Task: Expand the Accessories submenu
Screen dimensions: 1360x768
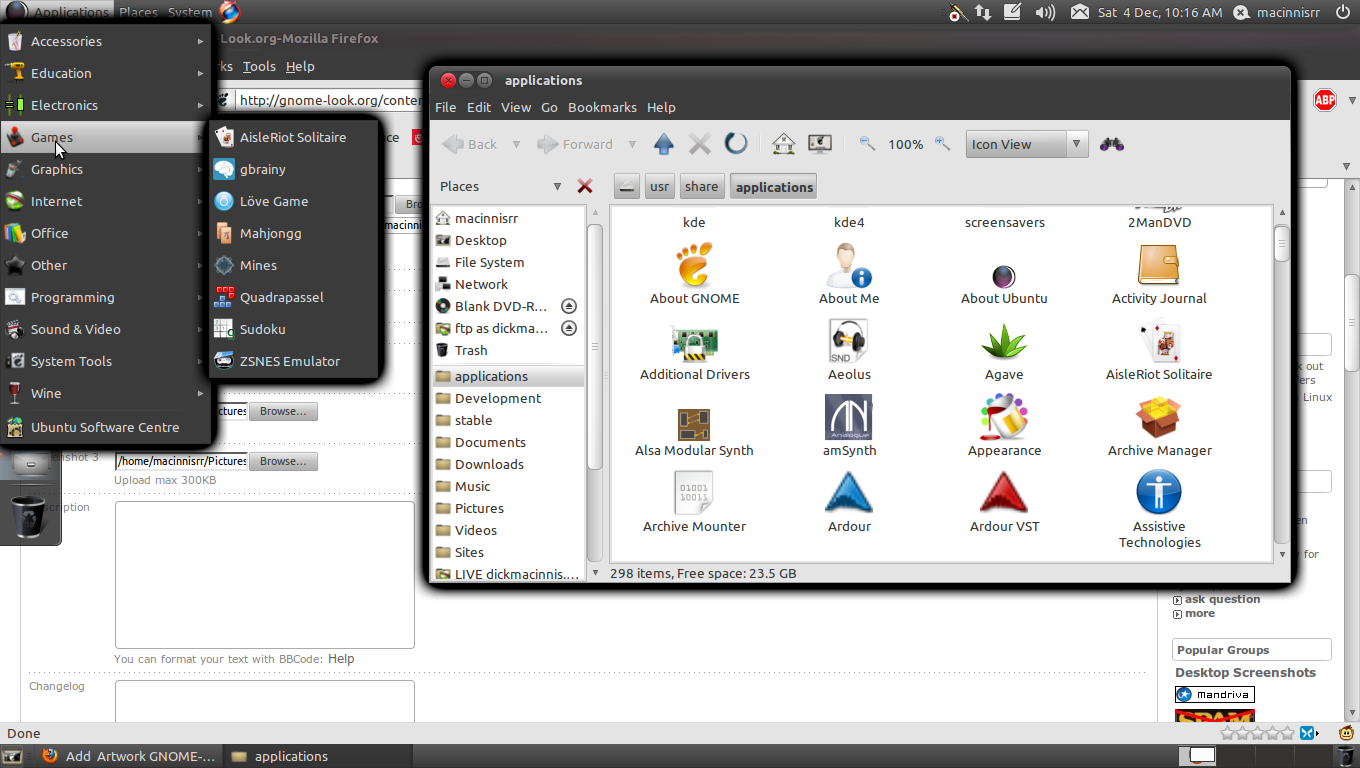Action: tap(106, 41)
